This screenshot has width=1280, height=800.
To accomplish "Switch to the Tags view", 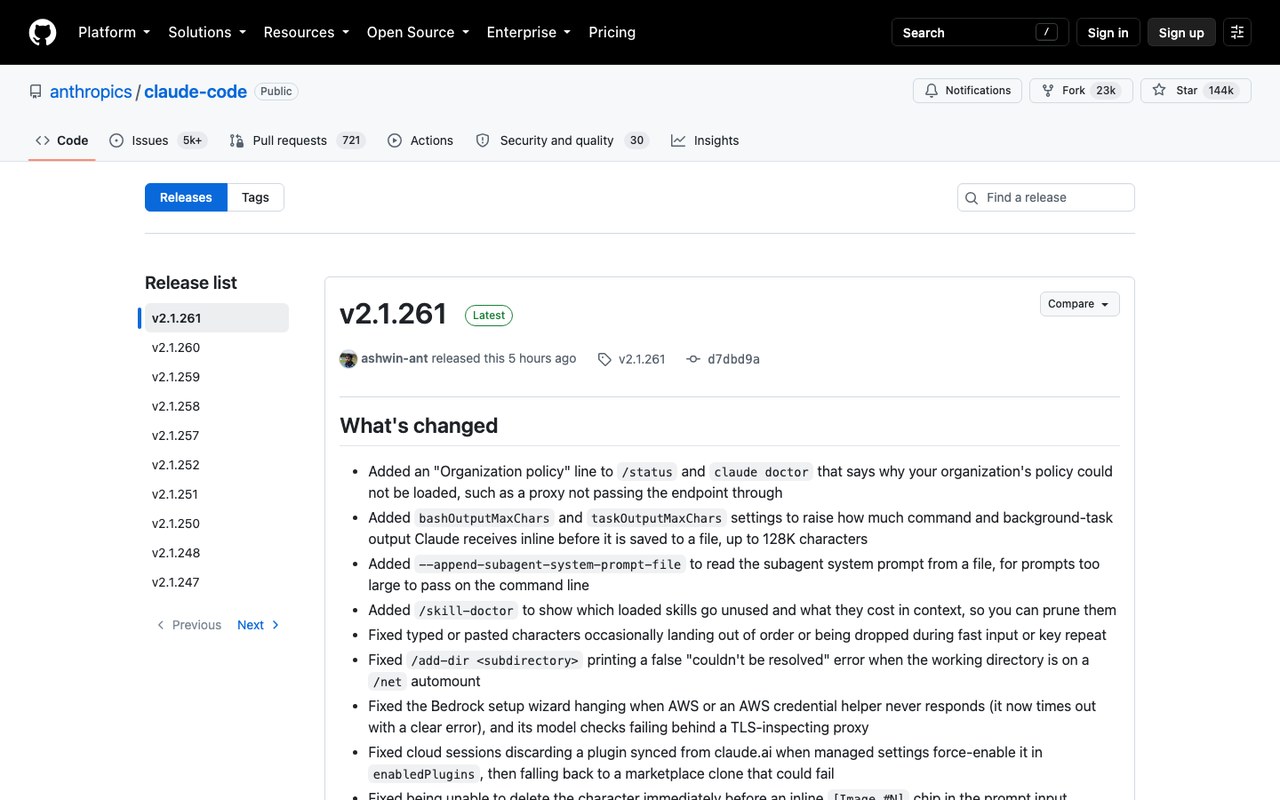I will (255, 198).
